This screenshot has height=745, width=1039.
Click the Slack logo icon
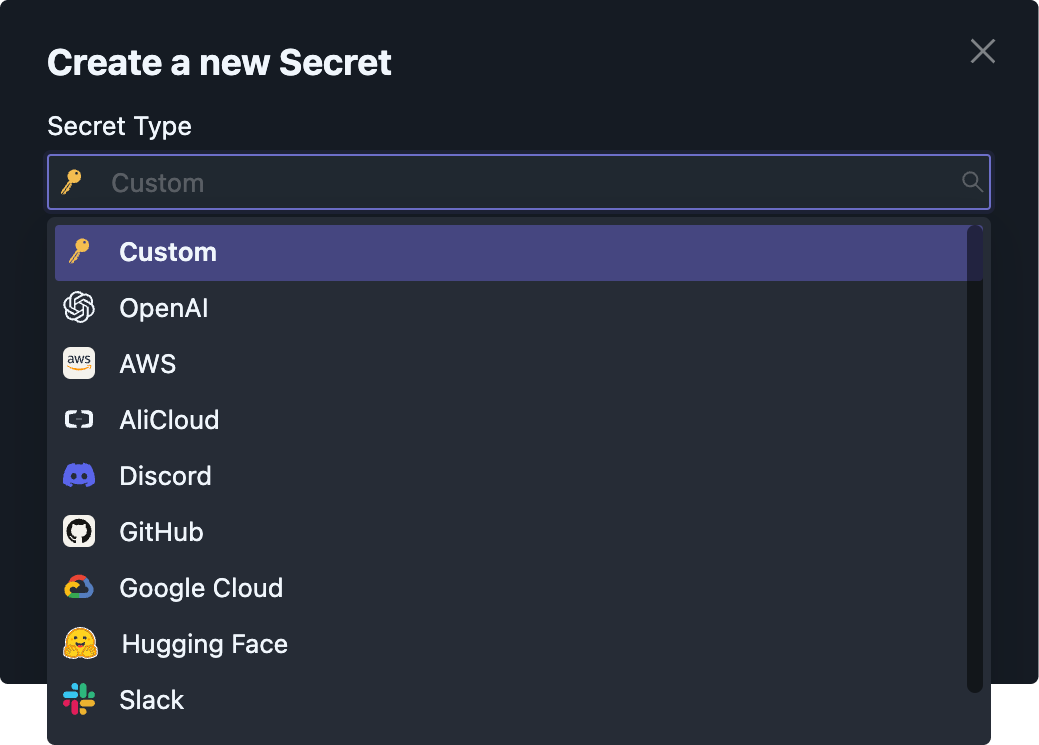click(x=79, y=700)
